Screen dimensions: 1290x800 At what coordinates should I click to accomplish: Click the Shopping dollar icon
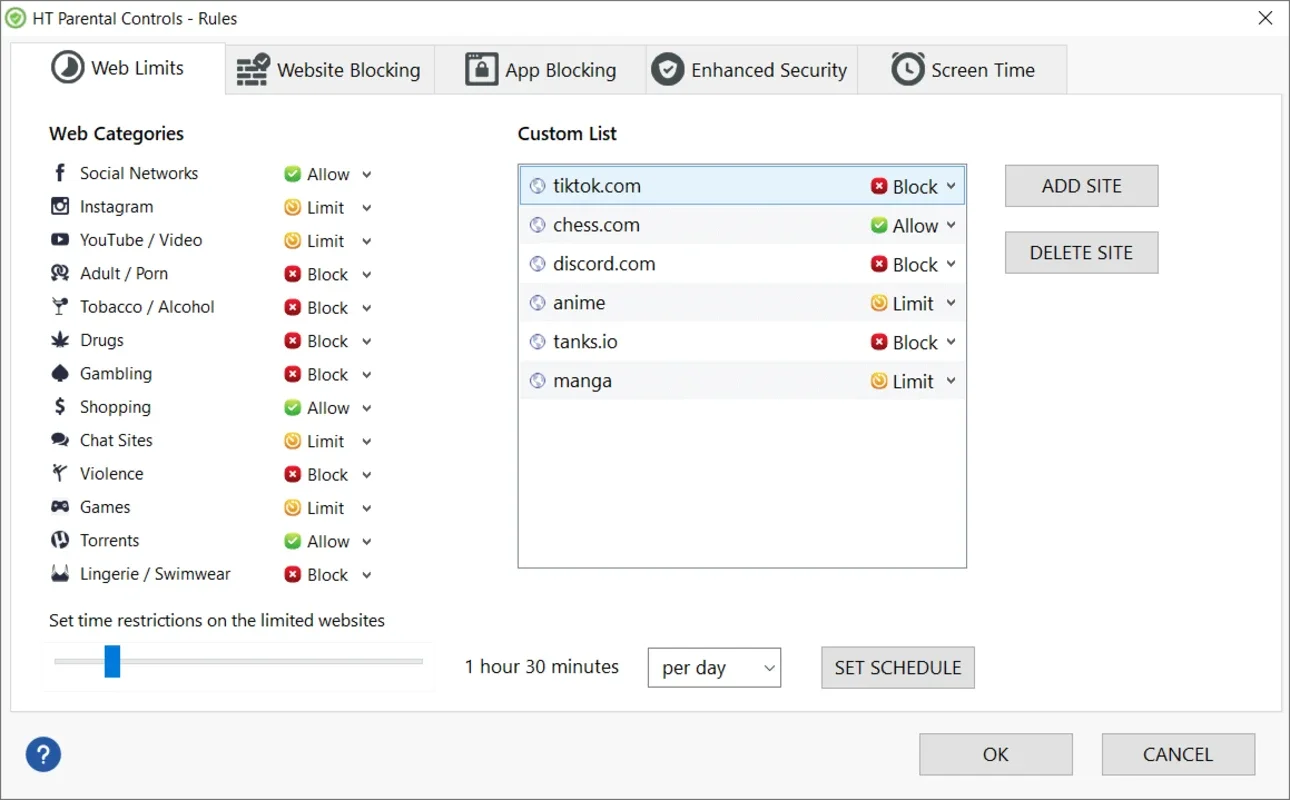click(x=60, y=407)
